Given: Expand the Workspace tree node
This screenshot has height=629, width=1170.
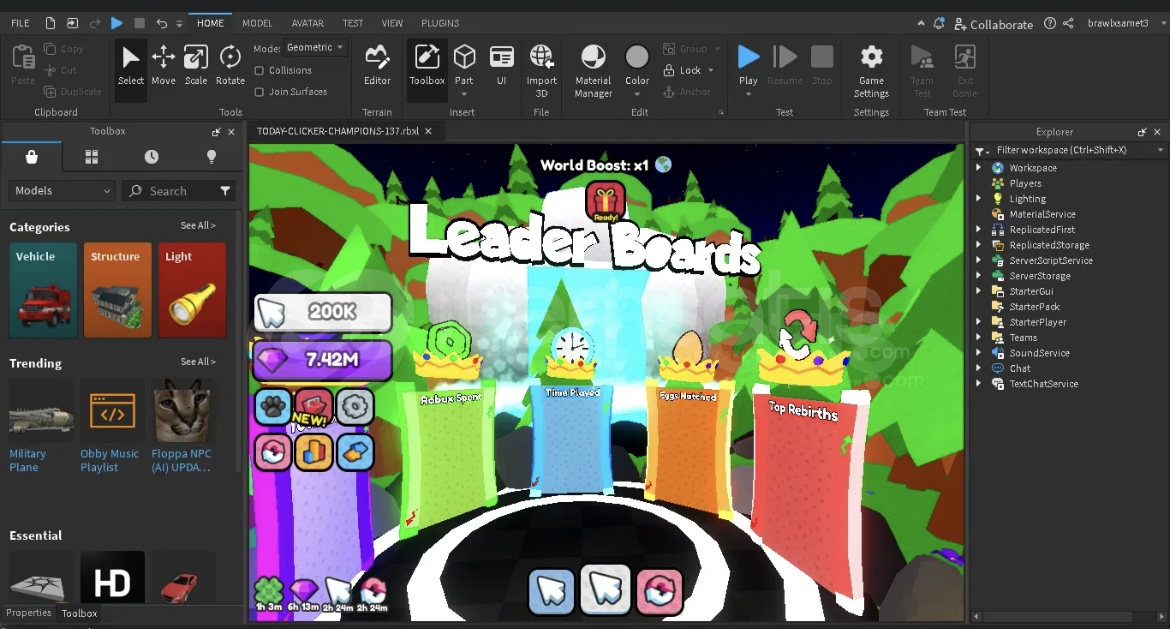Looking at the screenshot, I should click(978, 168).
